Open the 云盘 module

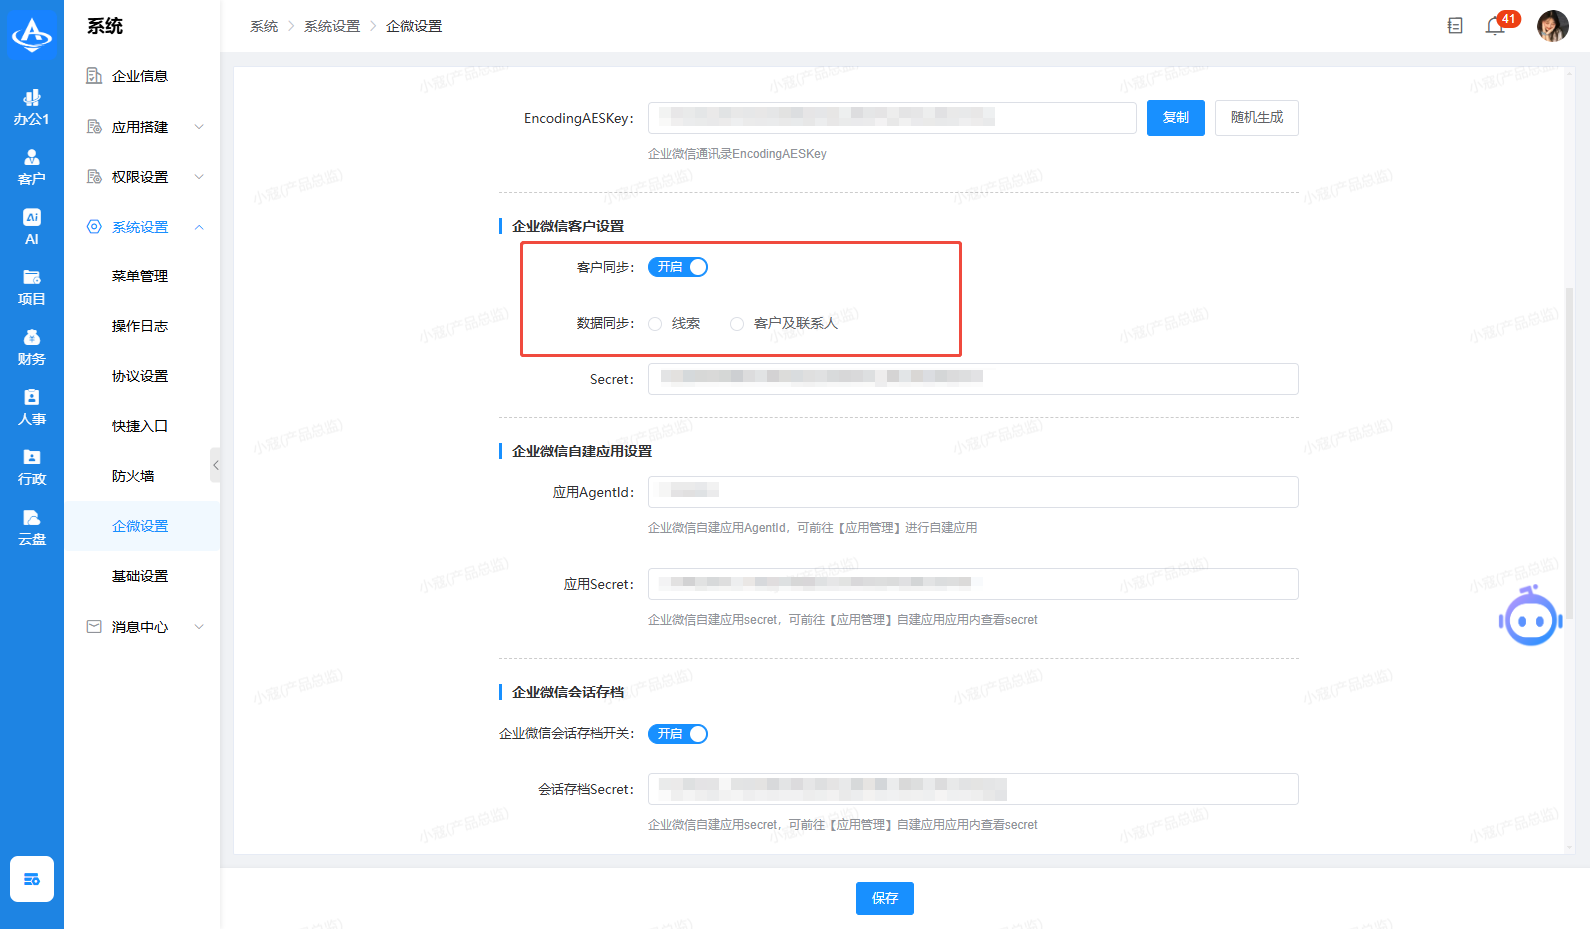tap(32, 528)
